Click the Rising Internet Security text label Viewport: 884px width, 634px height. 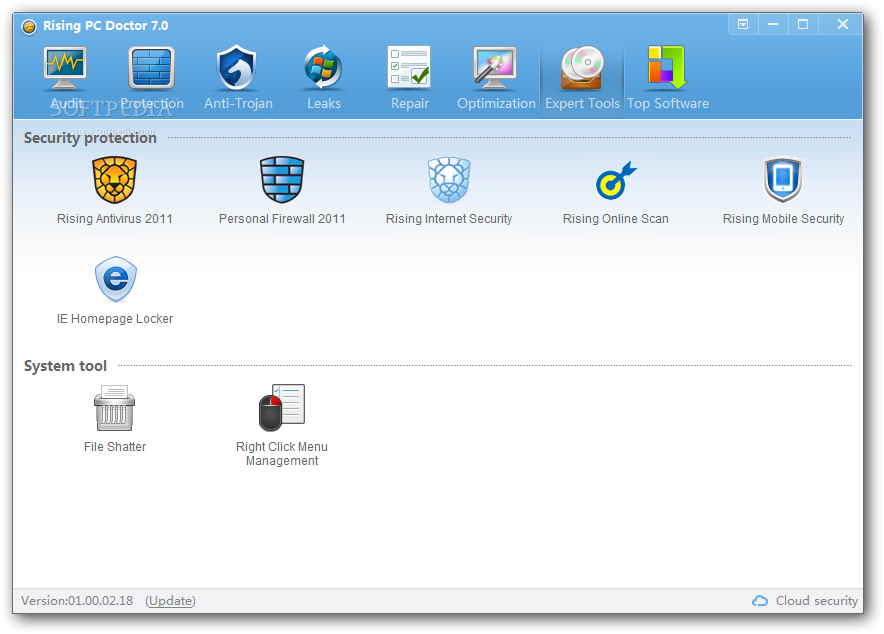449,219
